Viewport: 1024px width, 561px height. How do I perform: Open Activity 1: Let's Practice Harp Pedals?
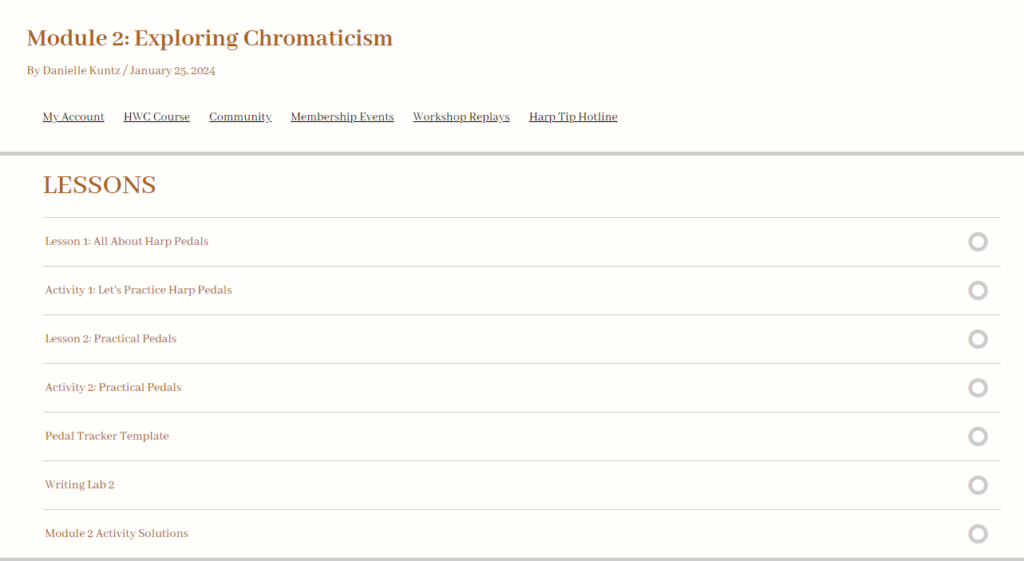pos(138,290)
